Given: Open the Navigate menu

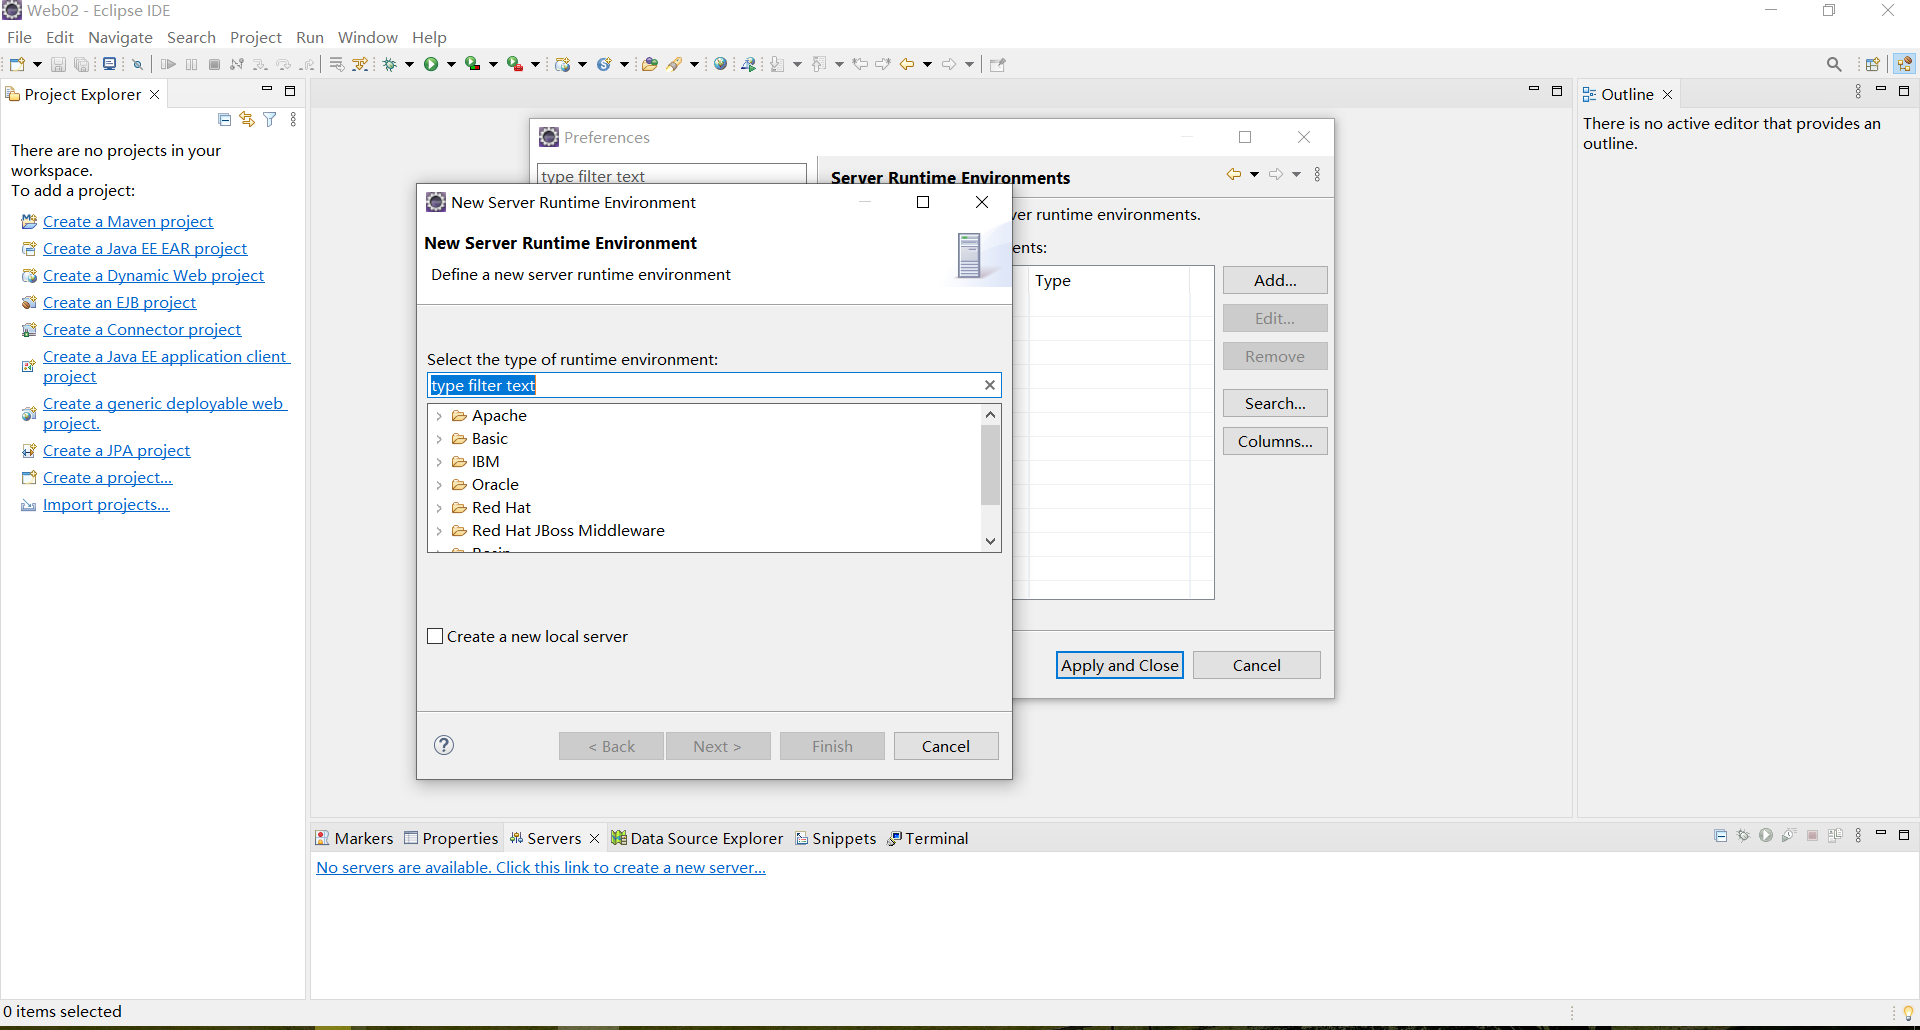Looking at the screenshot, I should 120,37.
